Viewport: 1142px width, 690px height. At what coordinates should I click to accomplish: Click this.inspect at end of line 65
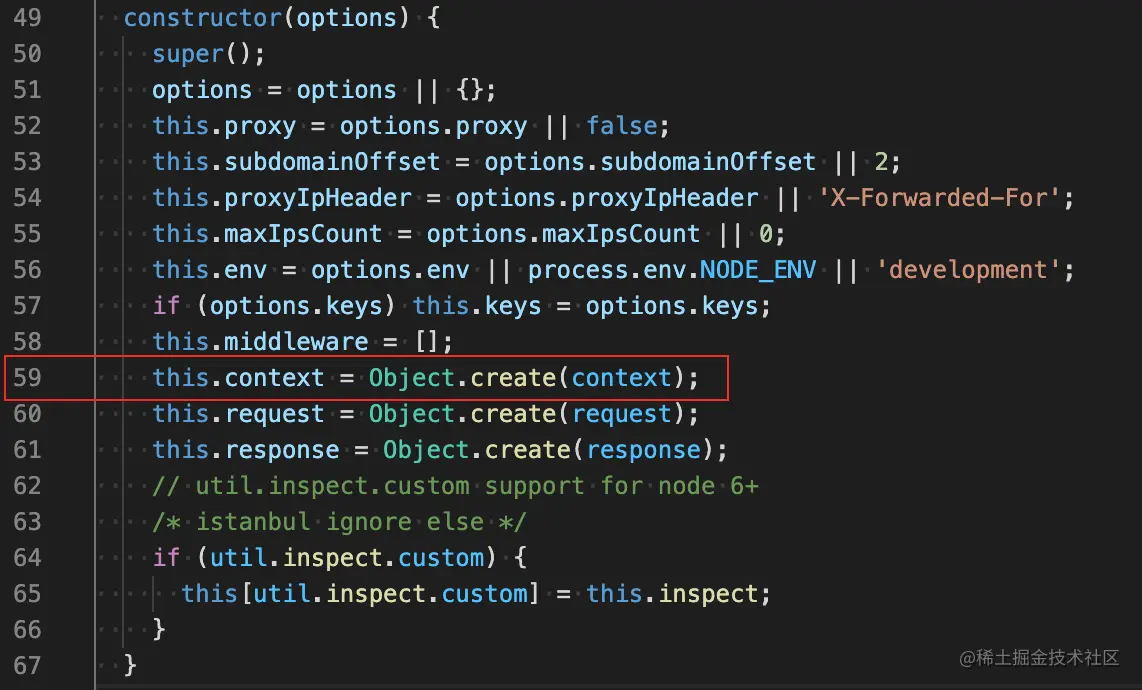tap(672, 594)
